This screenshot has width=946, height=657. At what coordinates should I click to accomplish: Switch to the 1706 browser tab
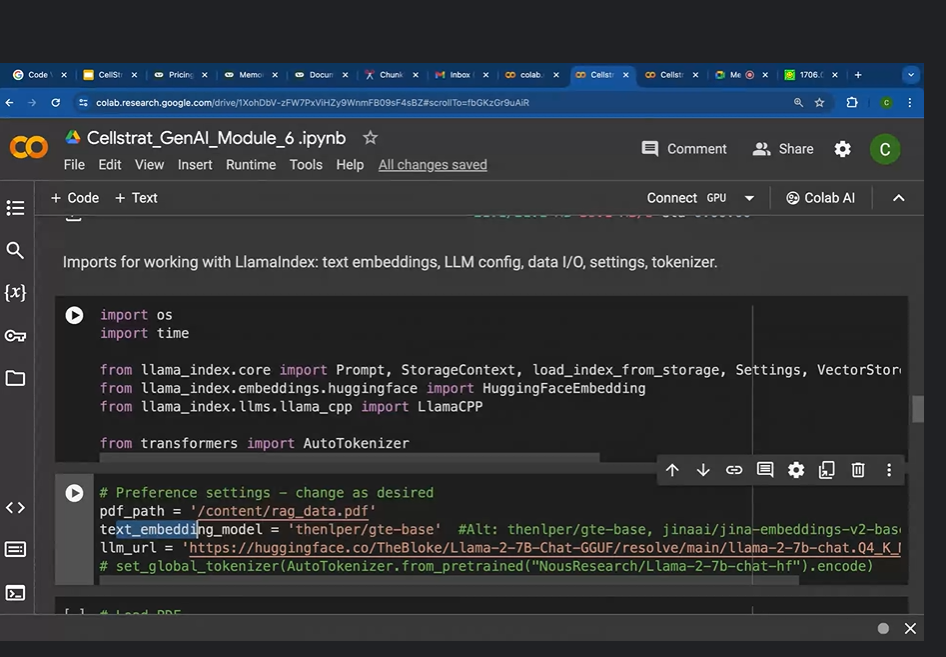pos(810,75)
